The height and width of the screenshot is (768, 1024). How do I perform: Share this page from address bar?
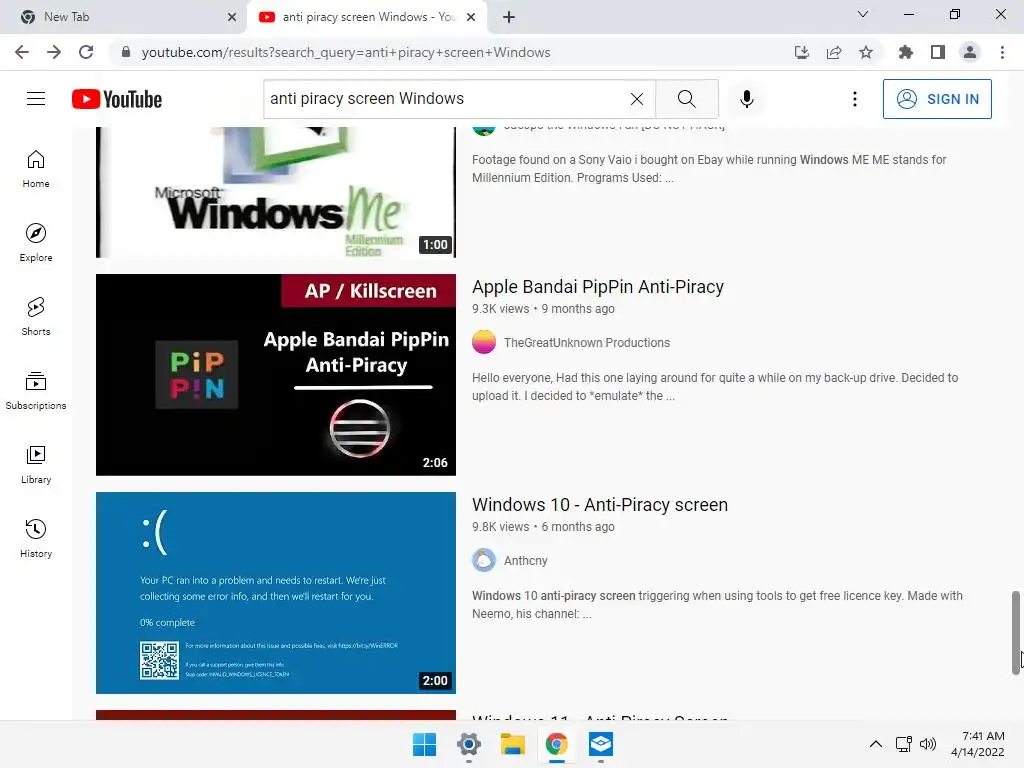834,52
